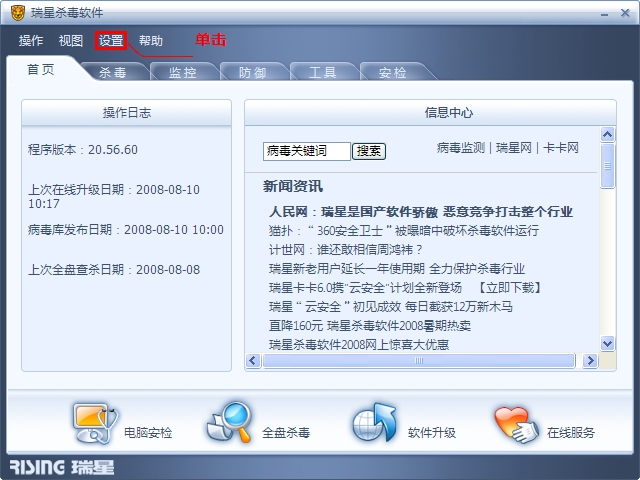Open news item 计世网：谁还敢相信周鸿祎
This screenshot has height=480, width=640.
346,249
